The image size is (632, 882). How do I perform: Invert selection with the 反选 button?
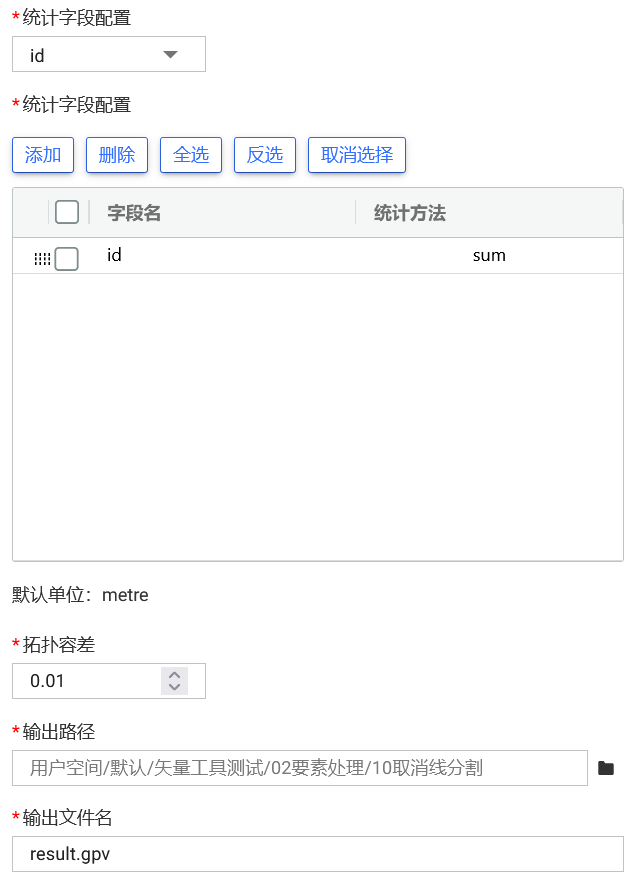(x=265, y=155)
